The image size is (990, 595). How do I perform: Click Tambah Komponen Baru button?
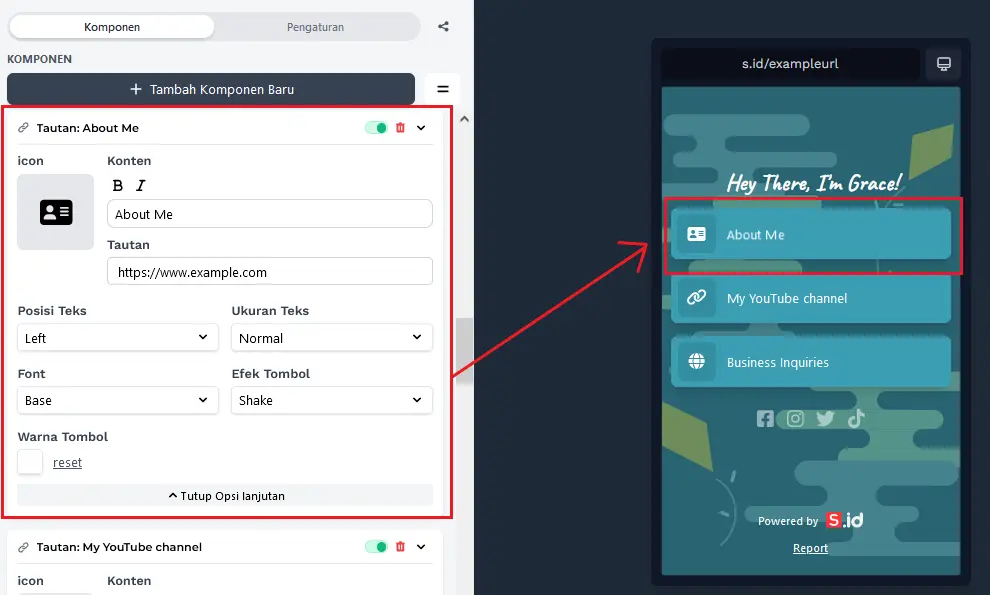tap(211, 89)
